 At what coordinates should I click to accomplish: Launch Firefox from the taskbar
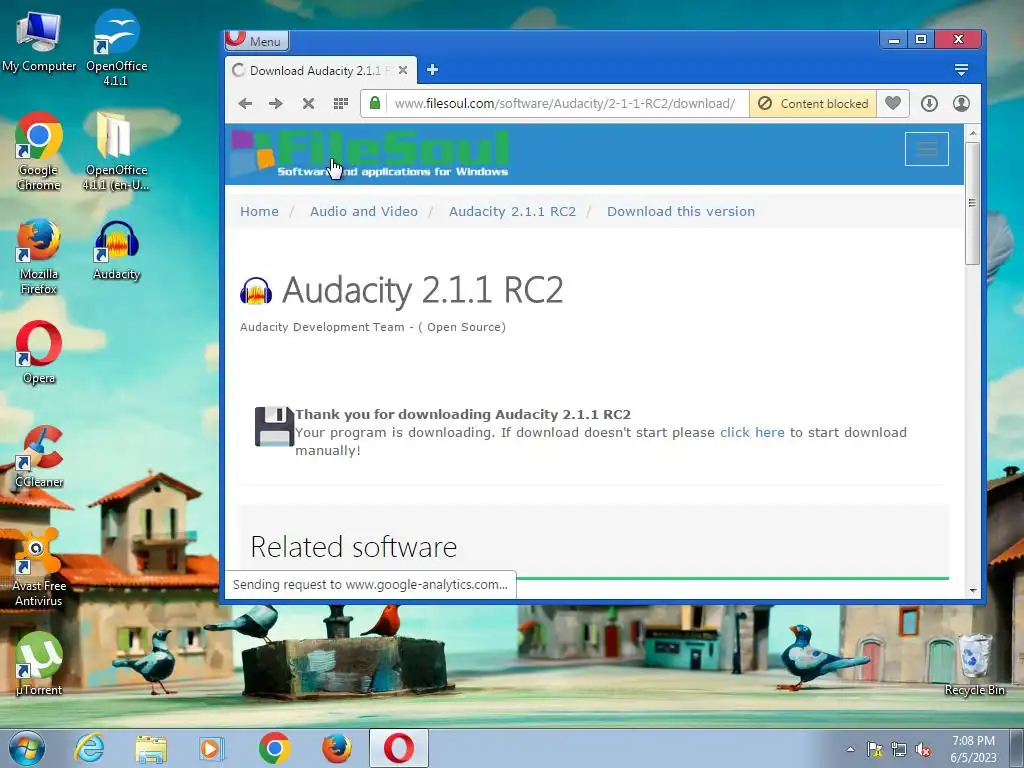point(336,748)
